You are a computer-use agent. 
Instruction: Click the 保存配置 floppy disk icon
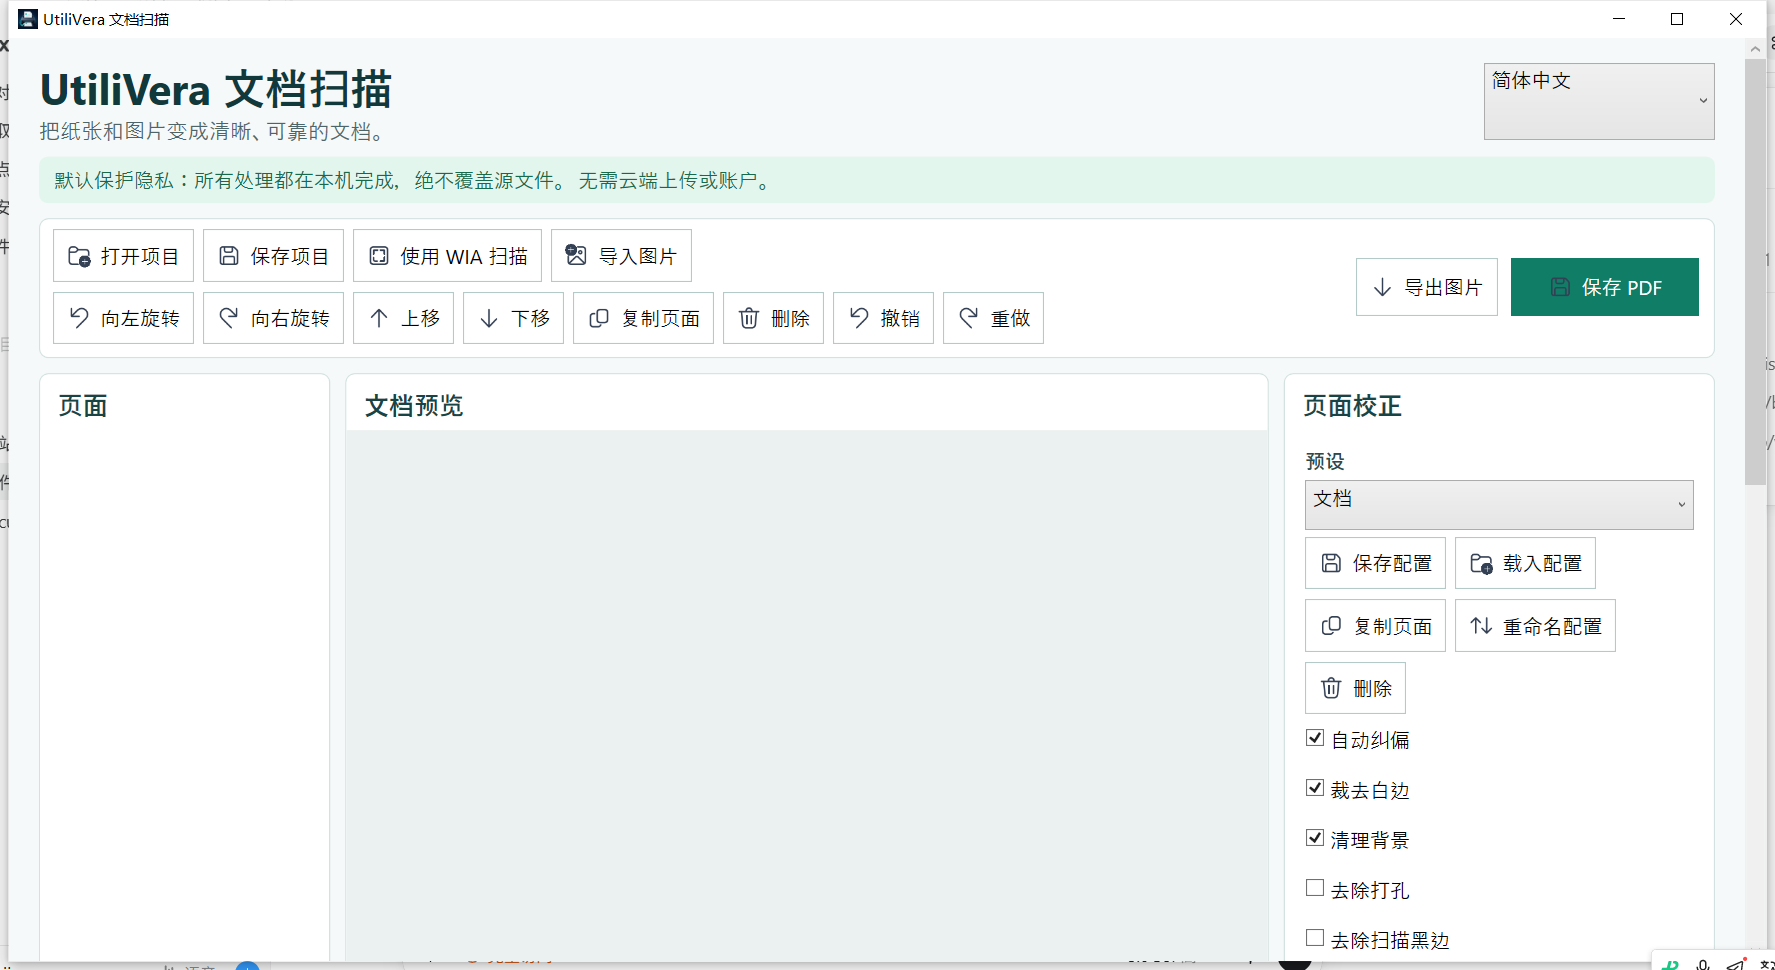click(1331, 563)
